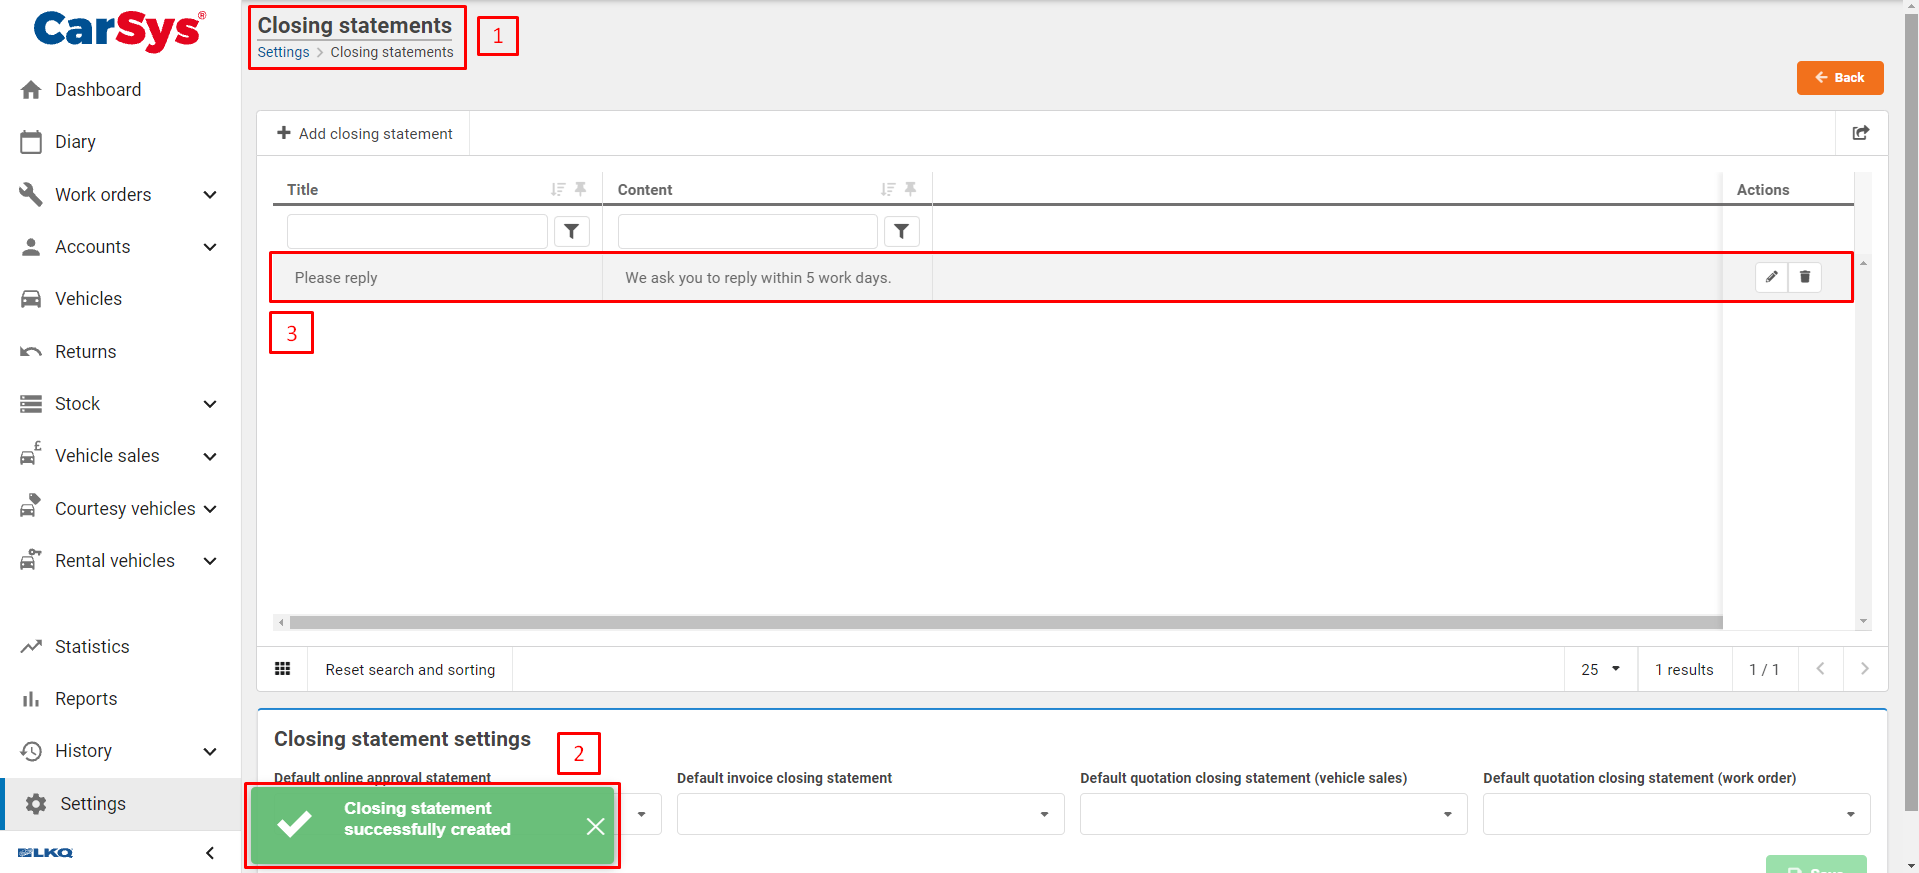Click the Content column filter icon
Screen dimensions: 1919x873
(902, 232)
